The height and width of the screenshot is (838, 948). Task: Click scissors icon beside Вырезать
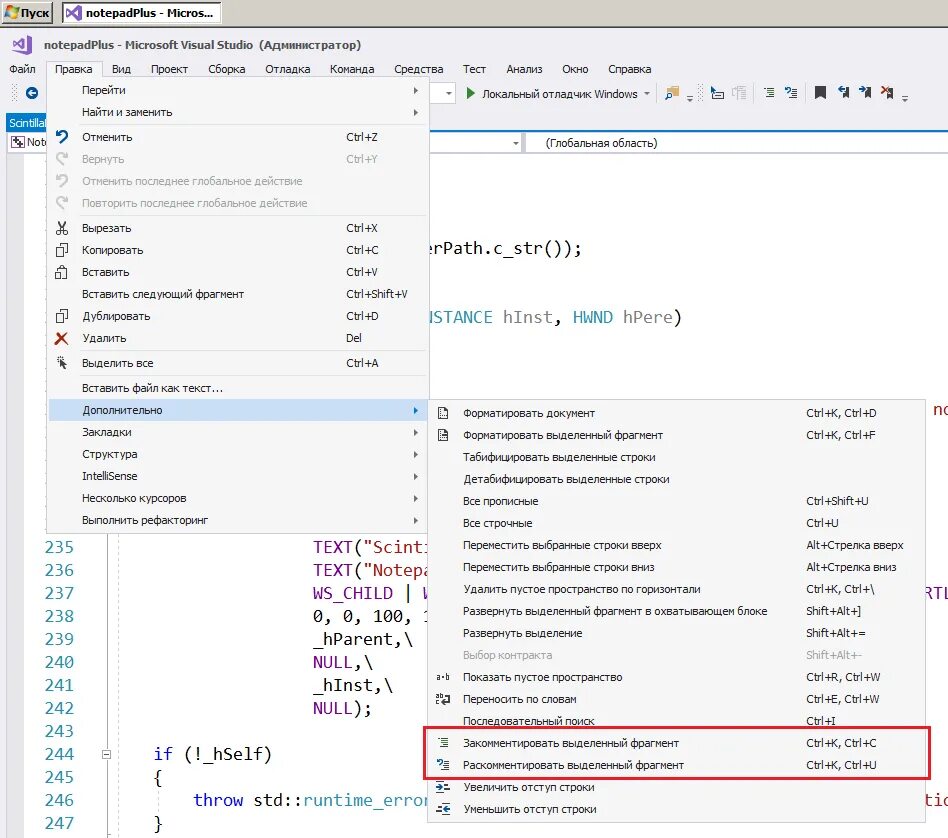pos(62,228)
